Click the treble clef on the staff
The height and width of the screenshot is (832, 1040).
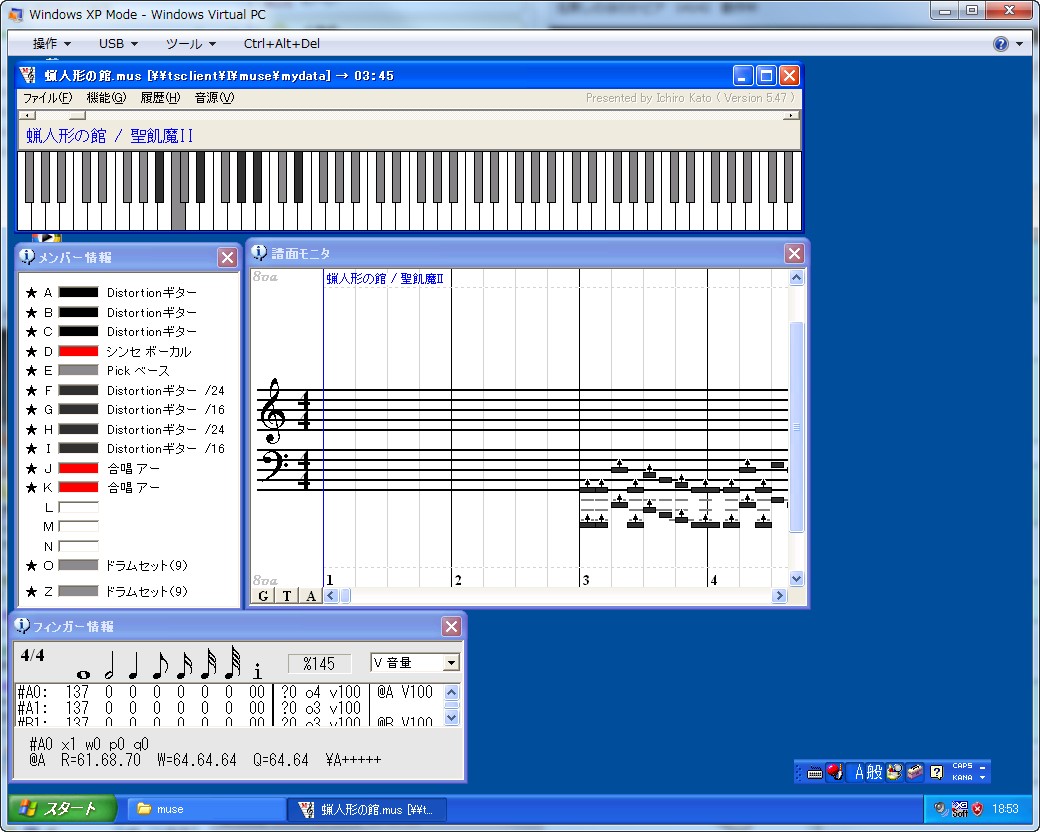click(272, 412)
